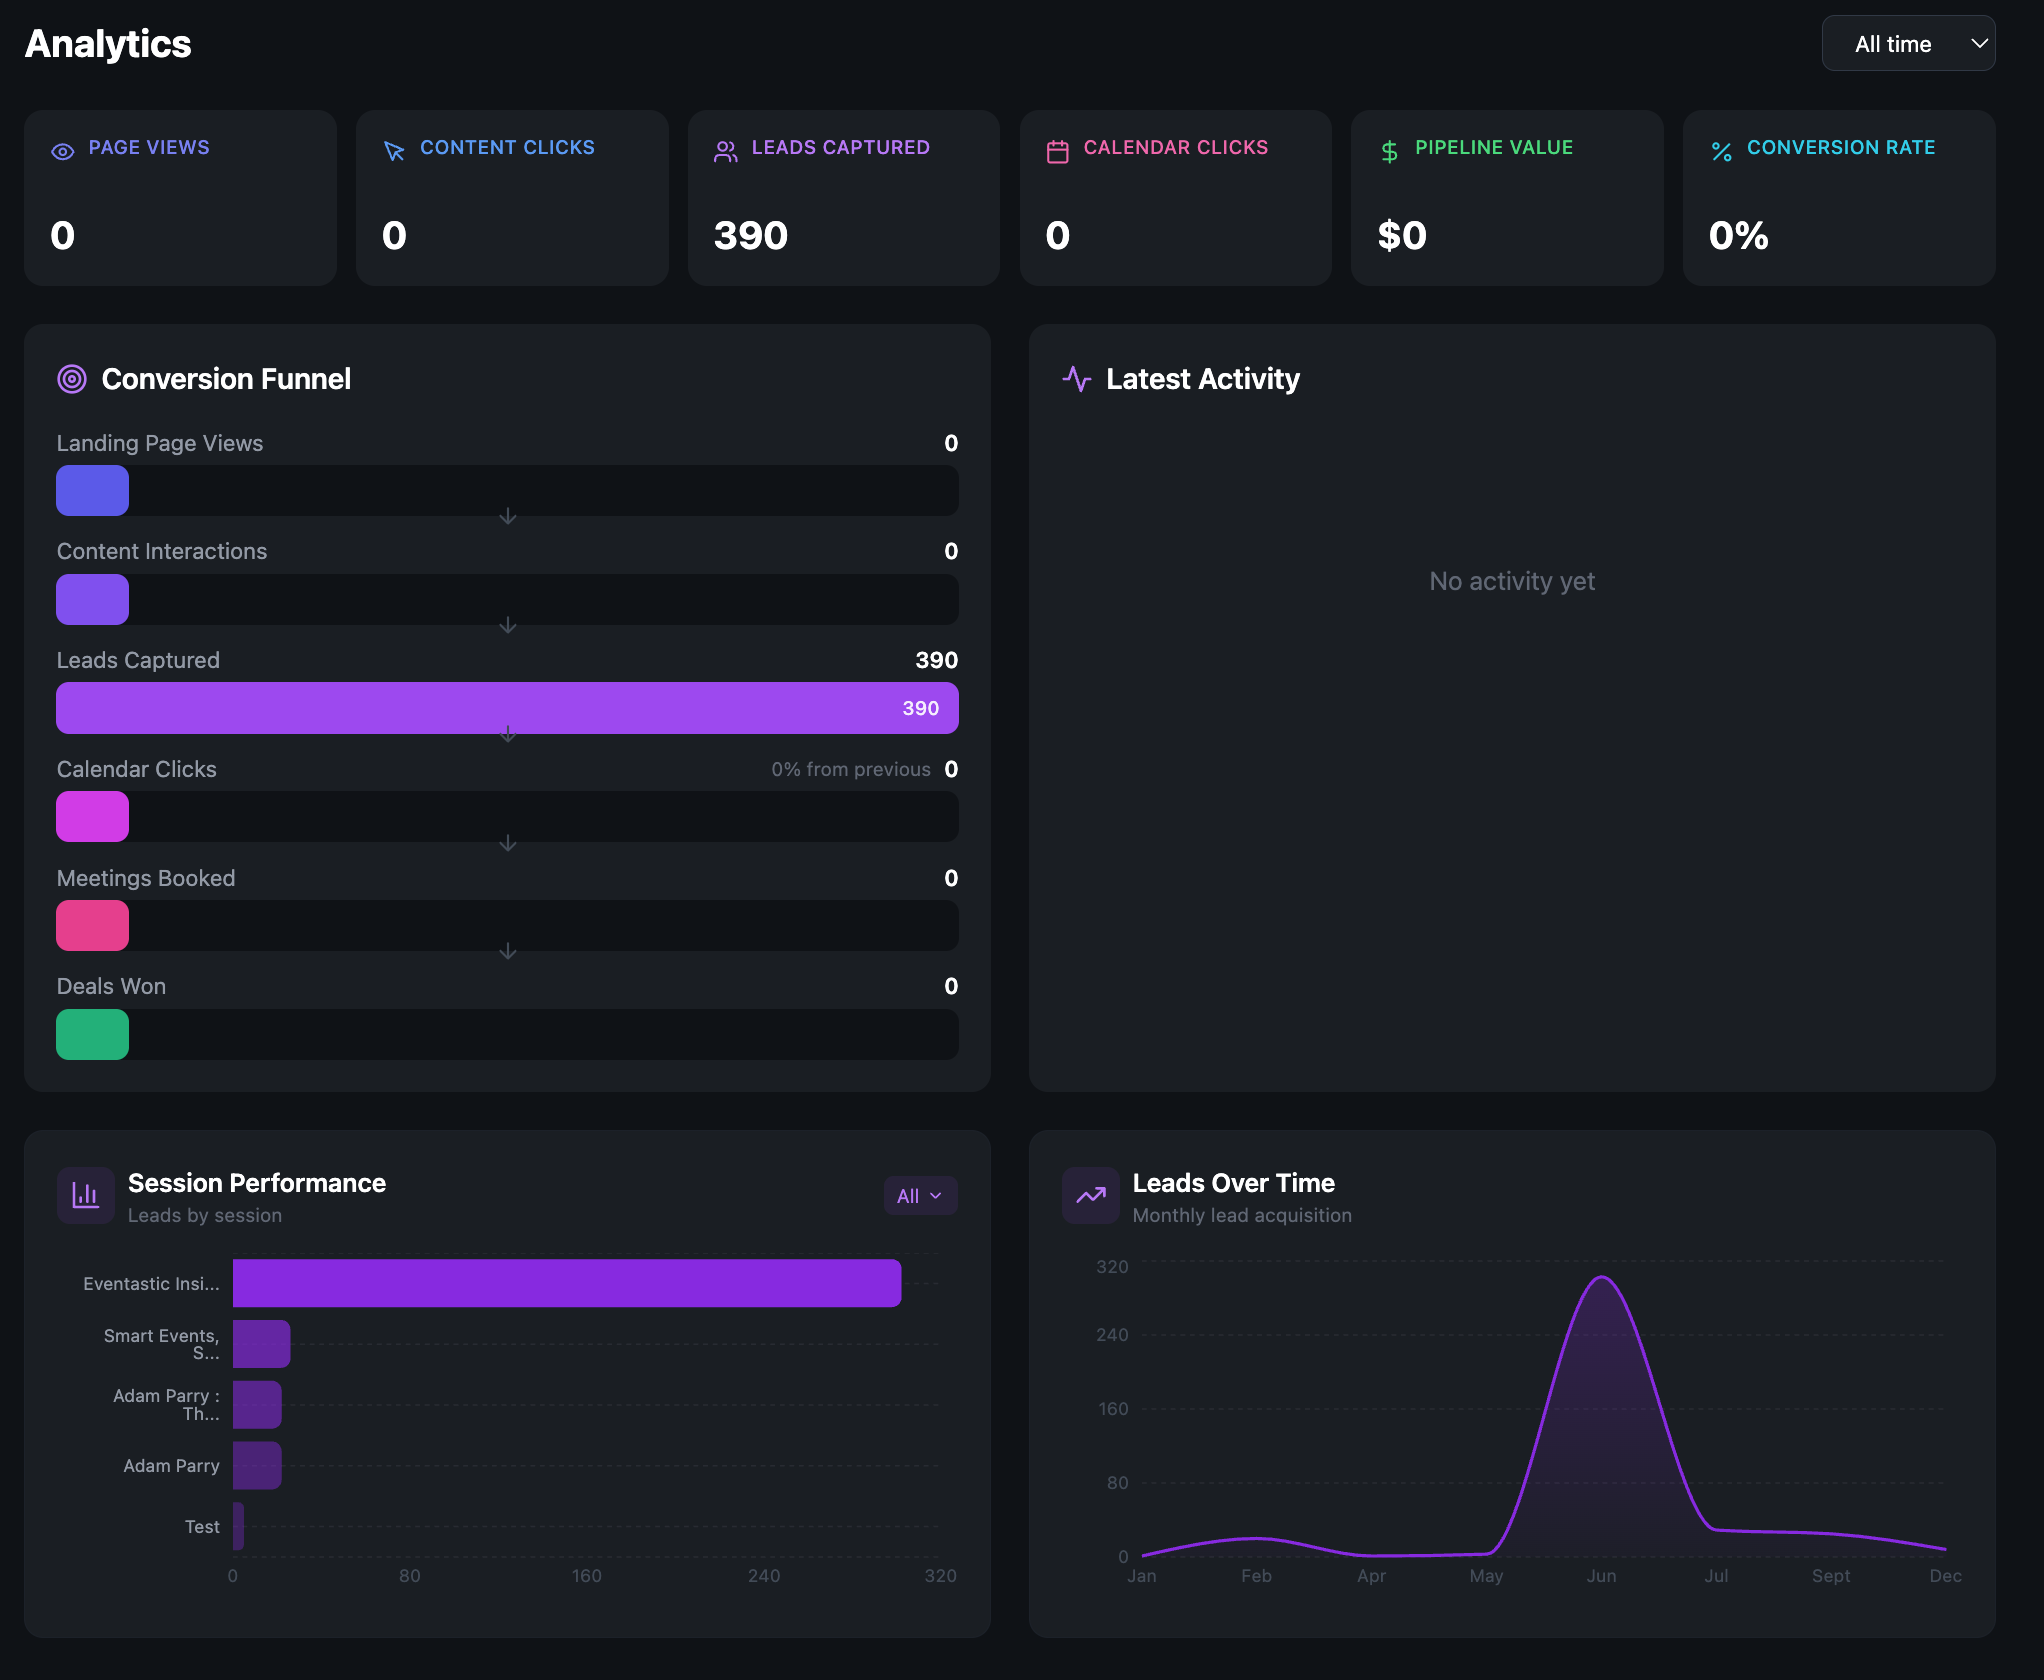
Task: Click the percent icon beside Conversion Rate
Action: coord(1721,151)
